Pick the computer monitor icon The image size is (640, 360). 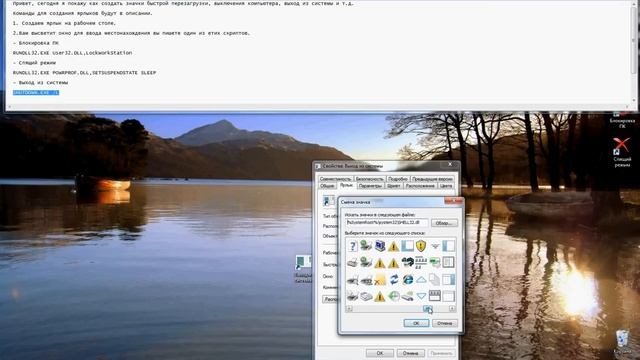point(380,246)
